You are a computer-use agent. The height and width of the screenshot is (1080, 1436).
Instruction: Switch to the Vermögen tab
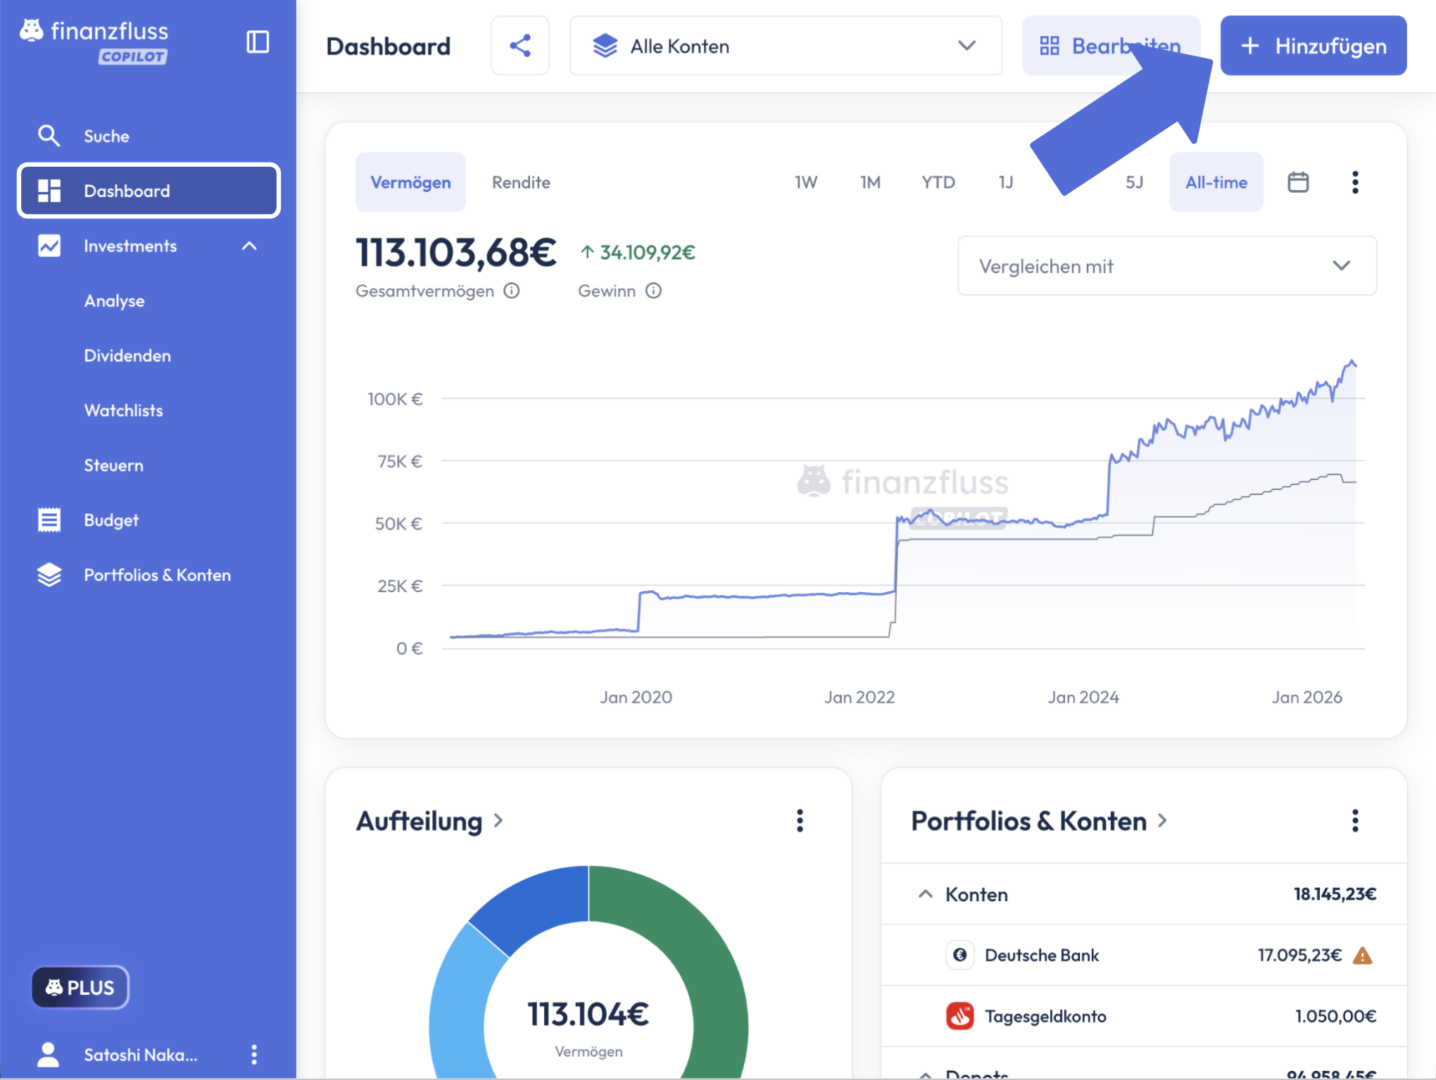pyautogui.click(x=411, y=182)
